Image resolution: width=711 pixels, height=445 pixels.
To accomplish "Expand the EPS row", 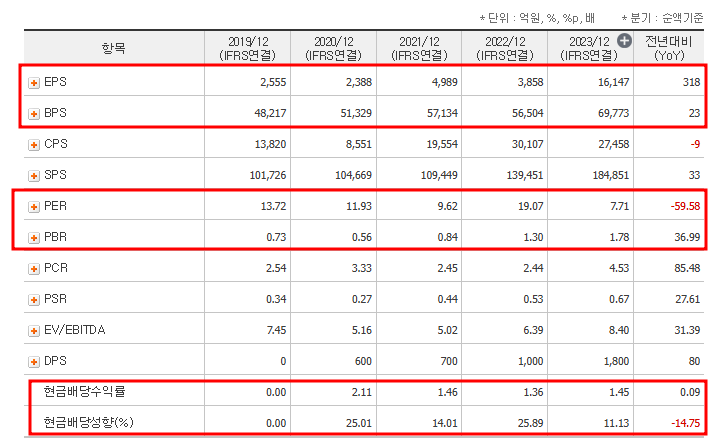I will (x=34, y=83).
